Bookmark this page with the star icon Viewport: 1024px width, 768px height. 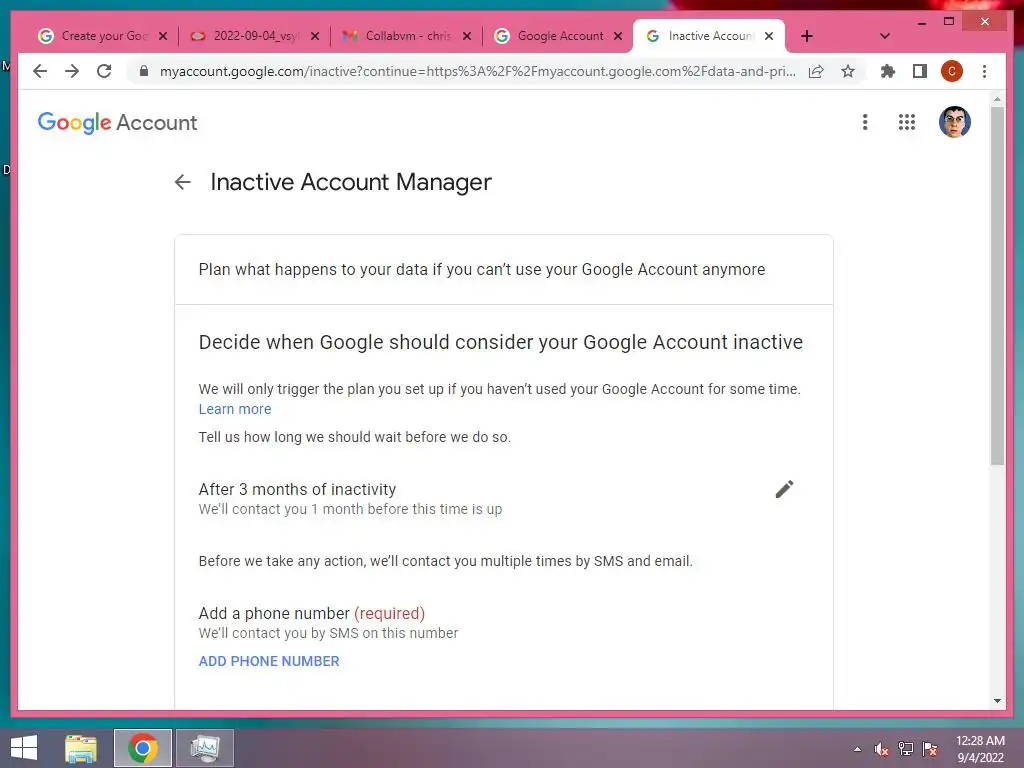[848, 71]
